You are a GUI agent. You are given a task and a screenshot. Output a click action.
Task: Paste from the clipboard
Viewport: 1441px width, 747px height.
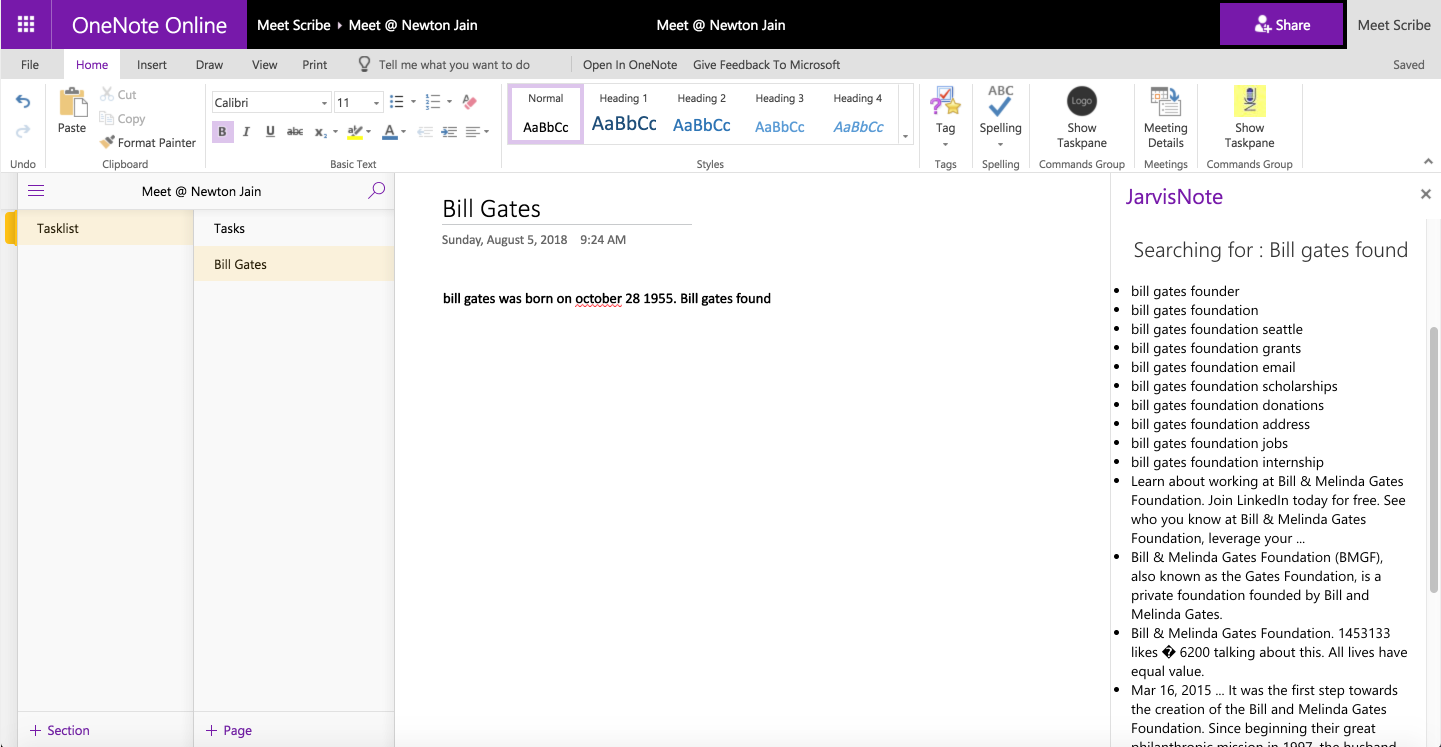[72, 111]
